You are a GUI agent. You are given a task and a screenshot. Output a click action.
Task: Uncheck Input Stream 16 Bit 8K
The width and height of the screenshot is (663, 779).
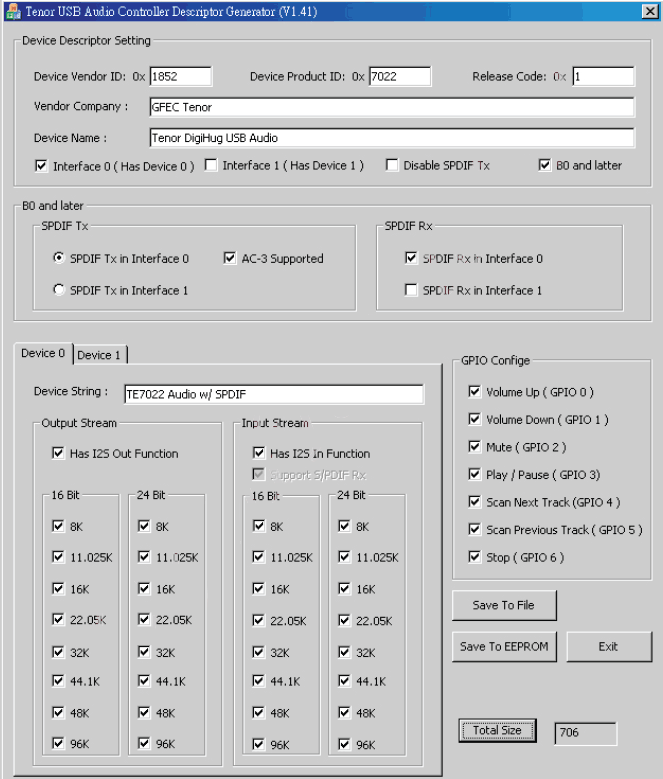click(259, 526)
